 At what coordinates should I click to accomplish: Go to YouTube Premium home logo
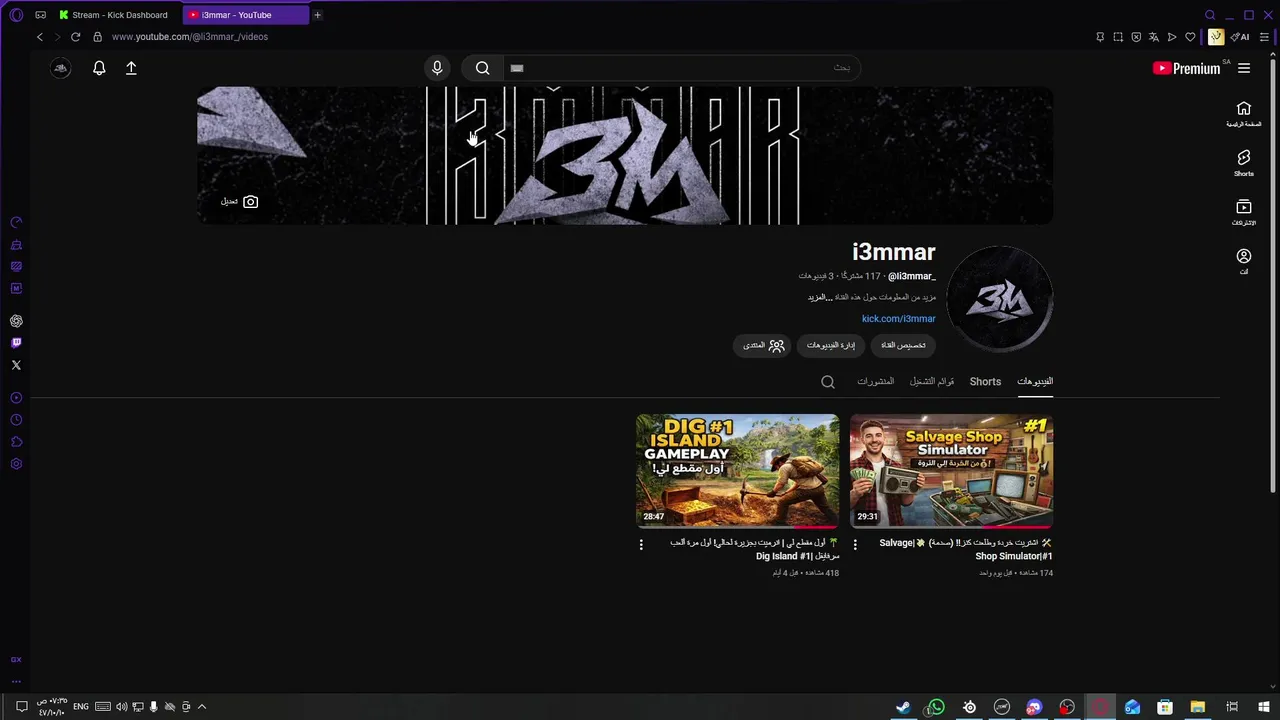[x=1186, y=68]
